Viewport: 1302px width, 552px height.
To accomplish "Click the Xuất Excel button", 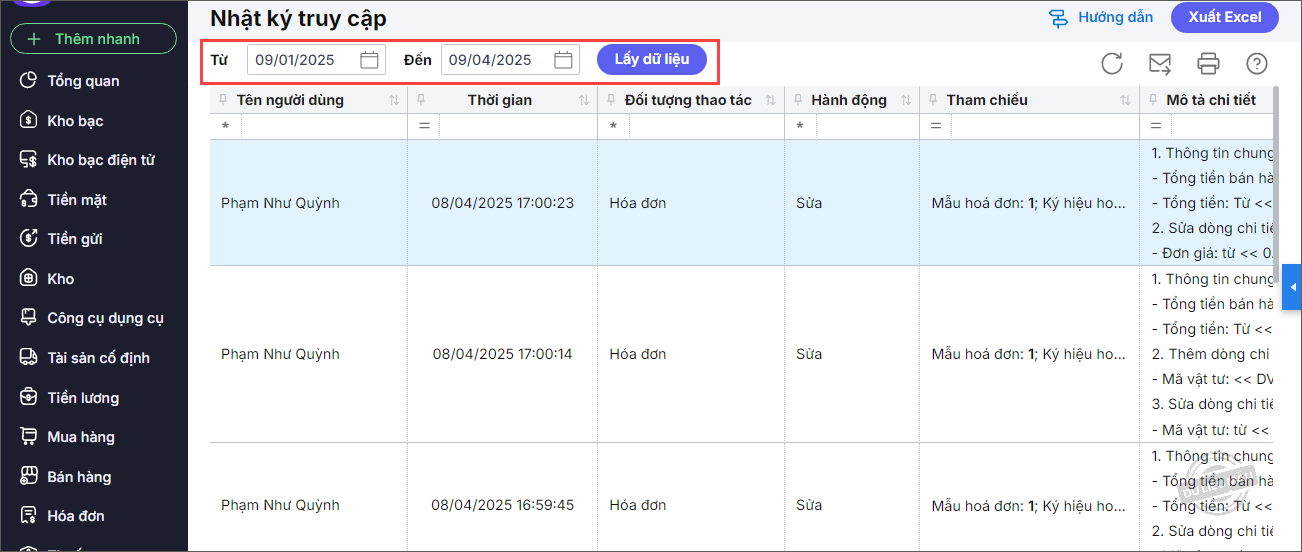I will click(1225, 17).
